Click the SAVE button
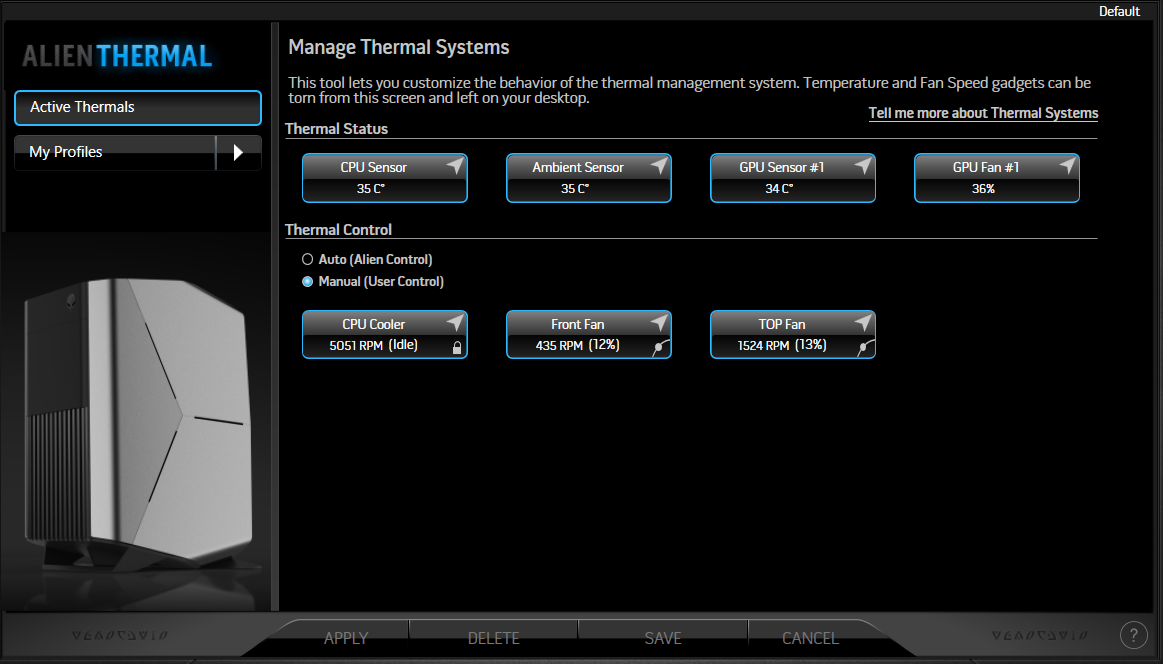Screen dimensions: 1163x664 pyautogui.click(x=663, y=638)
